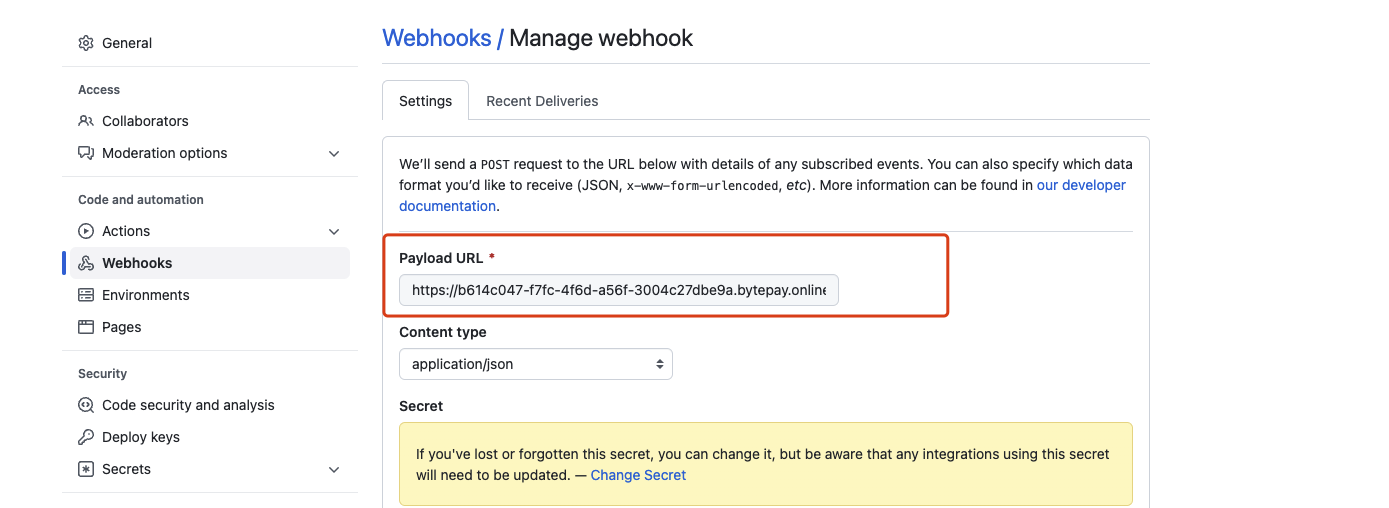Open the Recent Deliveries tab
Screen dimensions: 1389x508
(x=542, y=101)
